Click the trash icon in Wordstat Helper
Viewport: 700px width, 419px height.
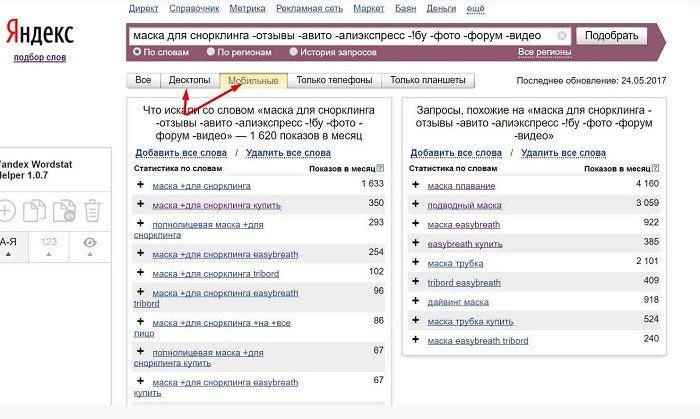coord(92,211)
